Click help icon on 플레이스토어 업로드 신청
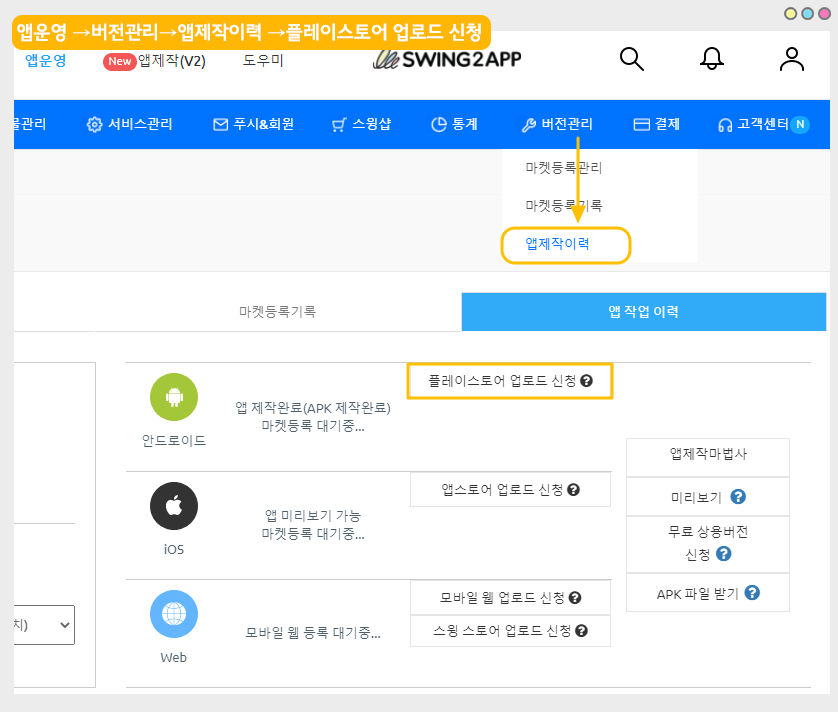838x712 pixels. point(587,381)
